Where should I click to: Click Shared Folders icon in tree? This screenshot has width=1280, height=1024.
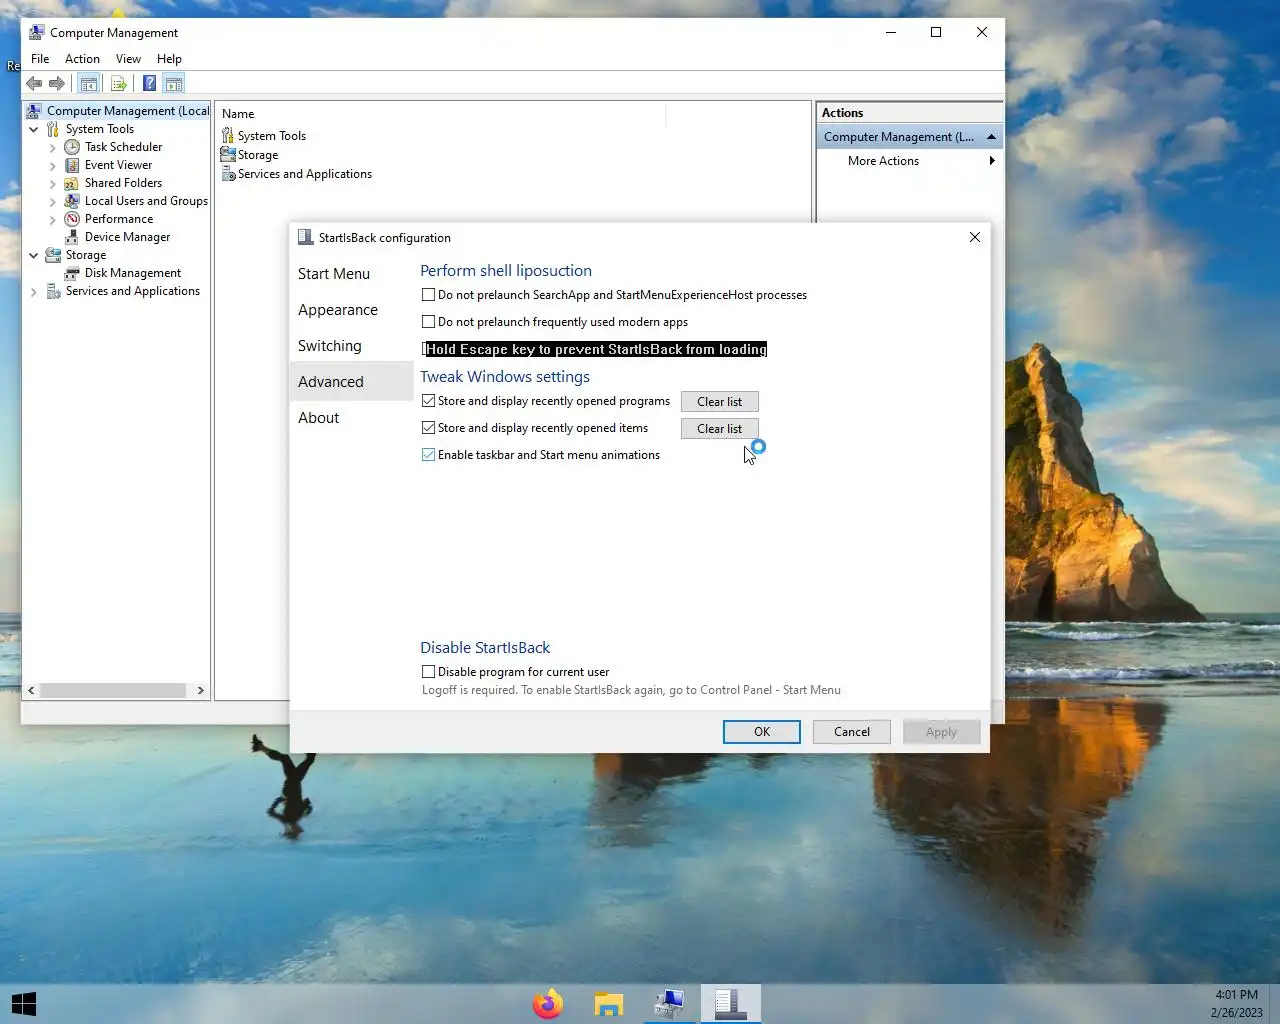(72, 183)
